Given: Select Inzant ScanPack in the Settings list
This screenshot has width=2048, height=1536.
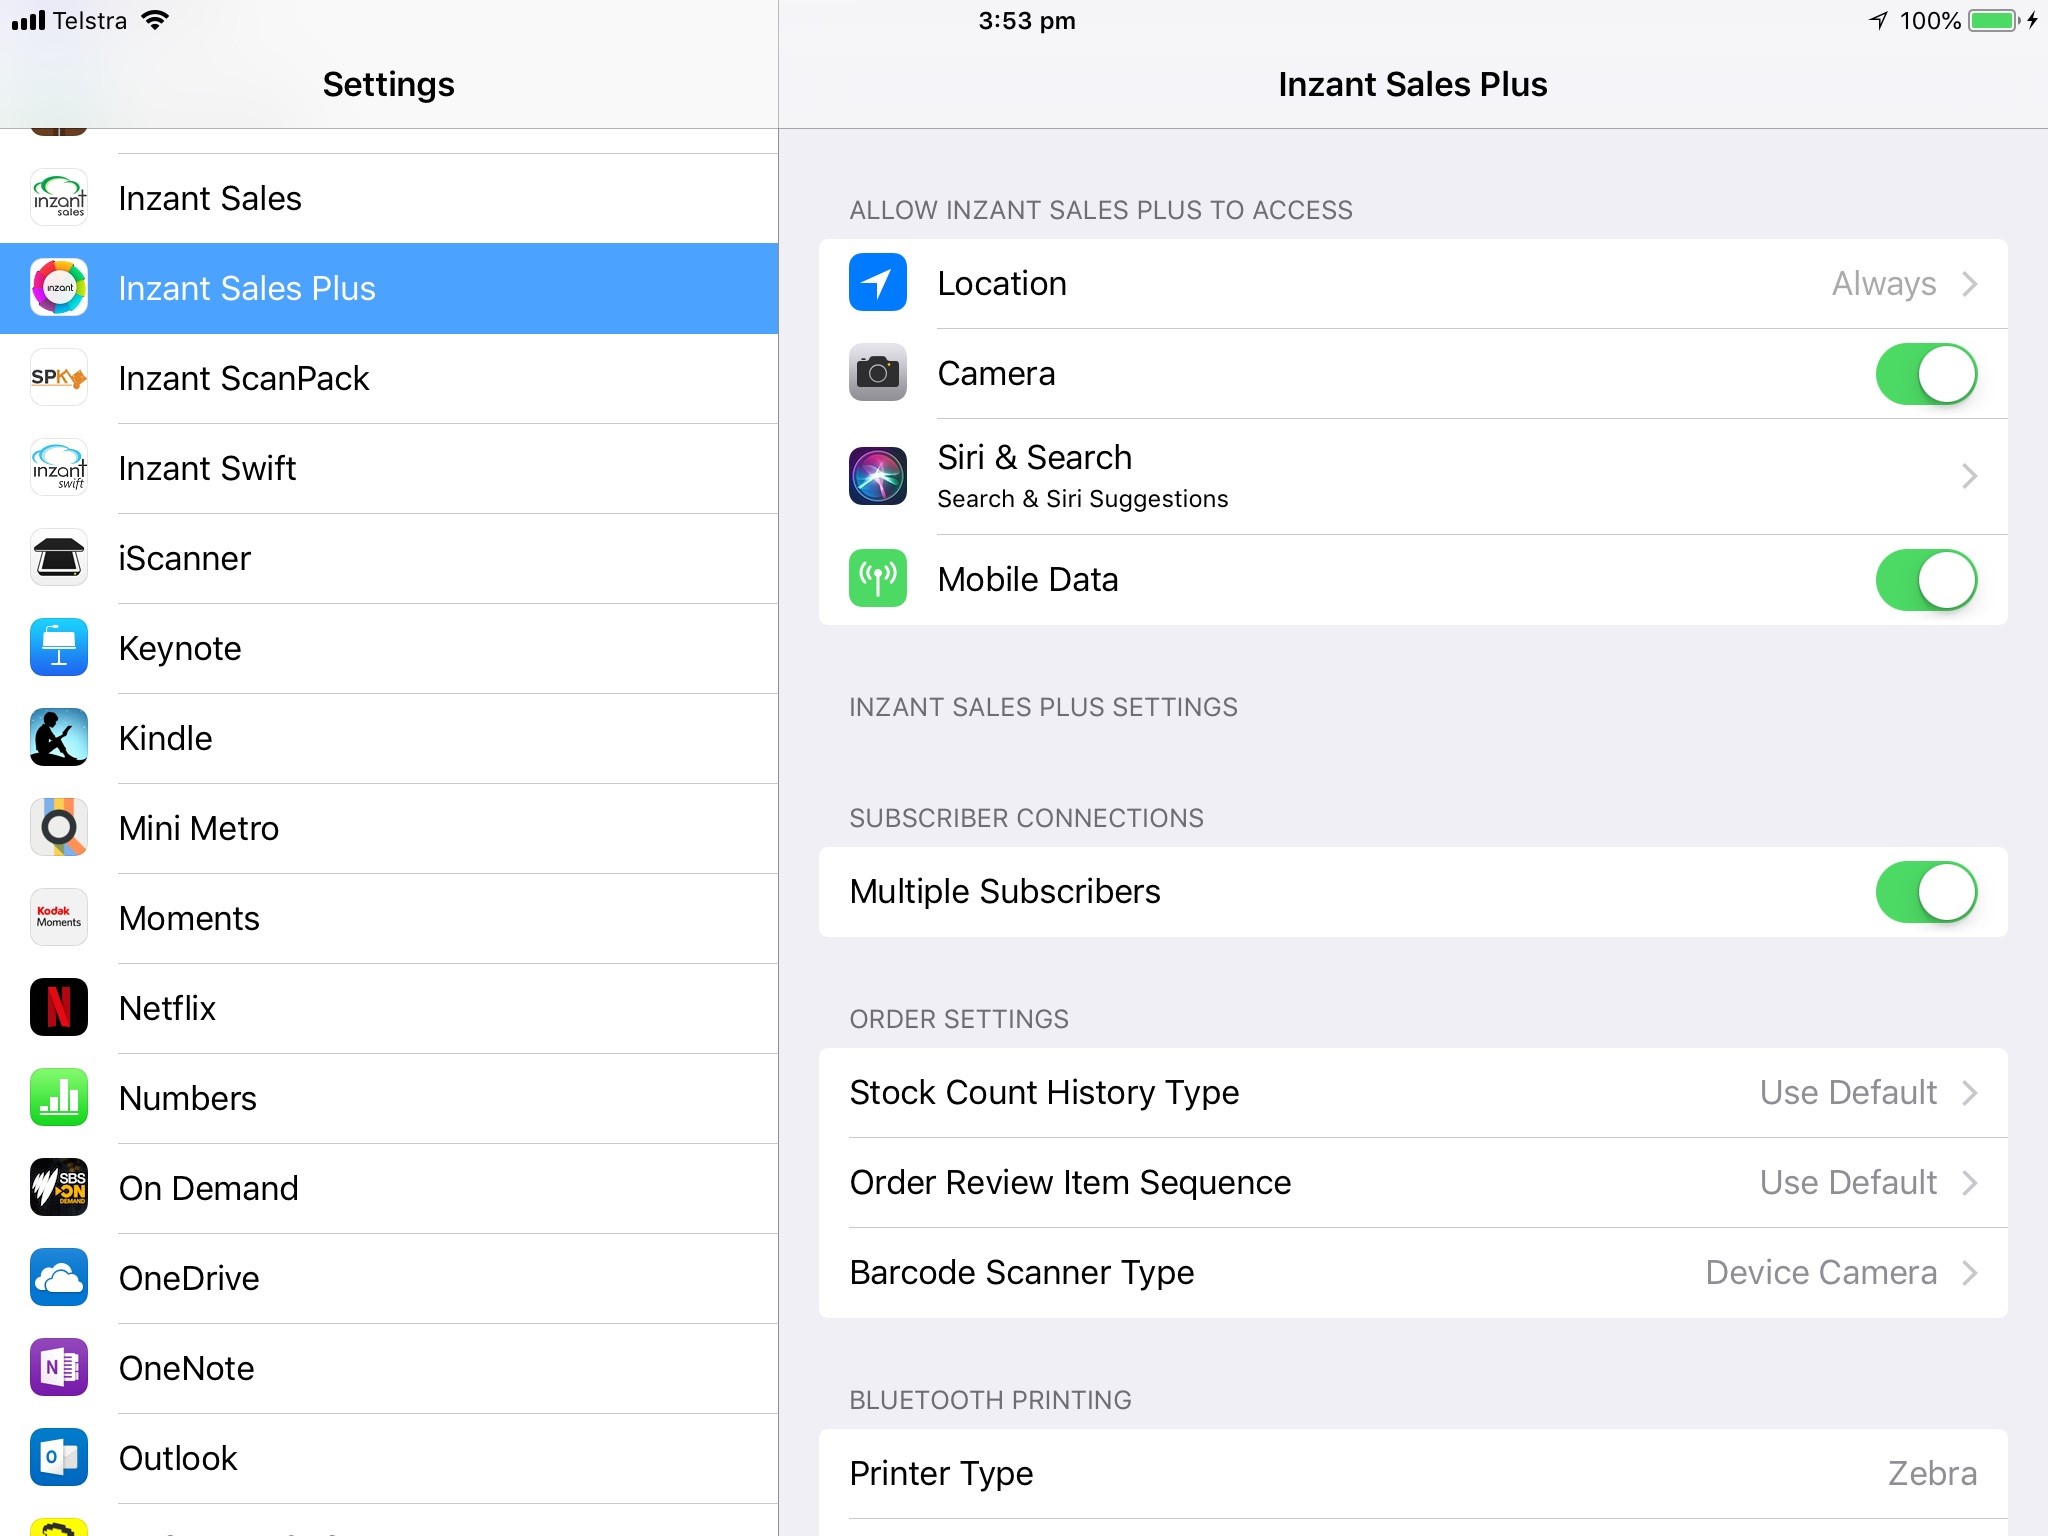Looking at the screenshot, I should tap(388, 379).
